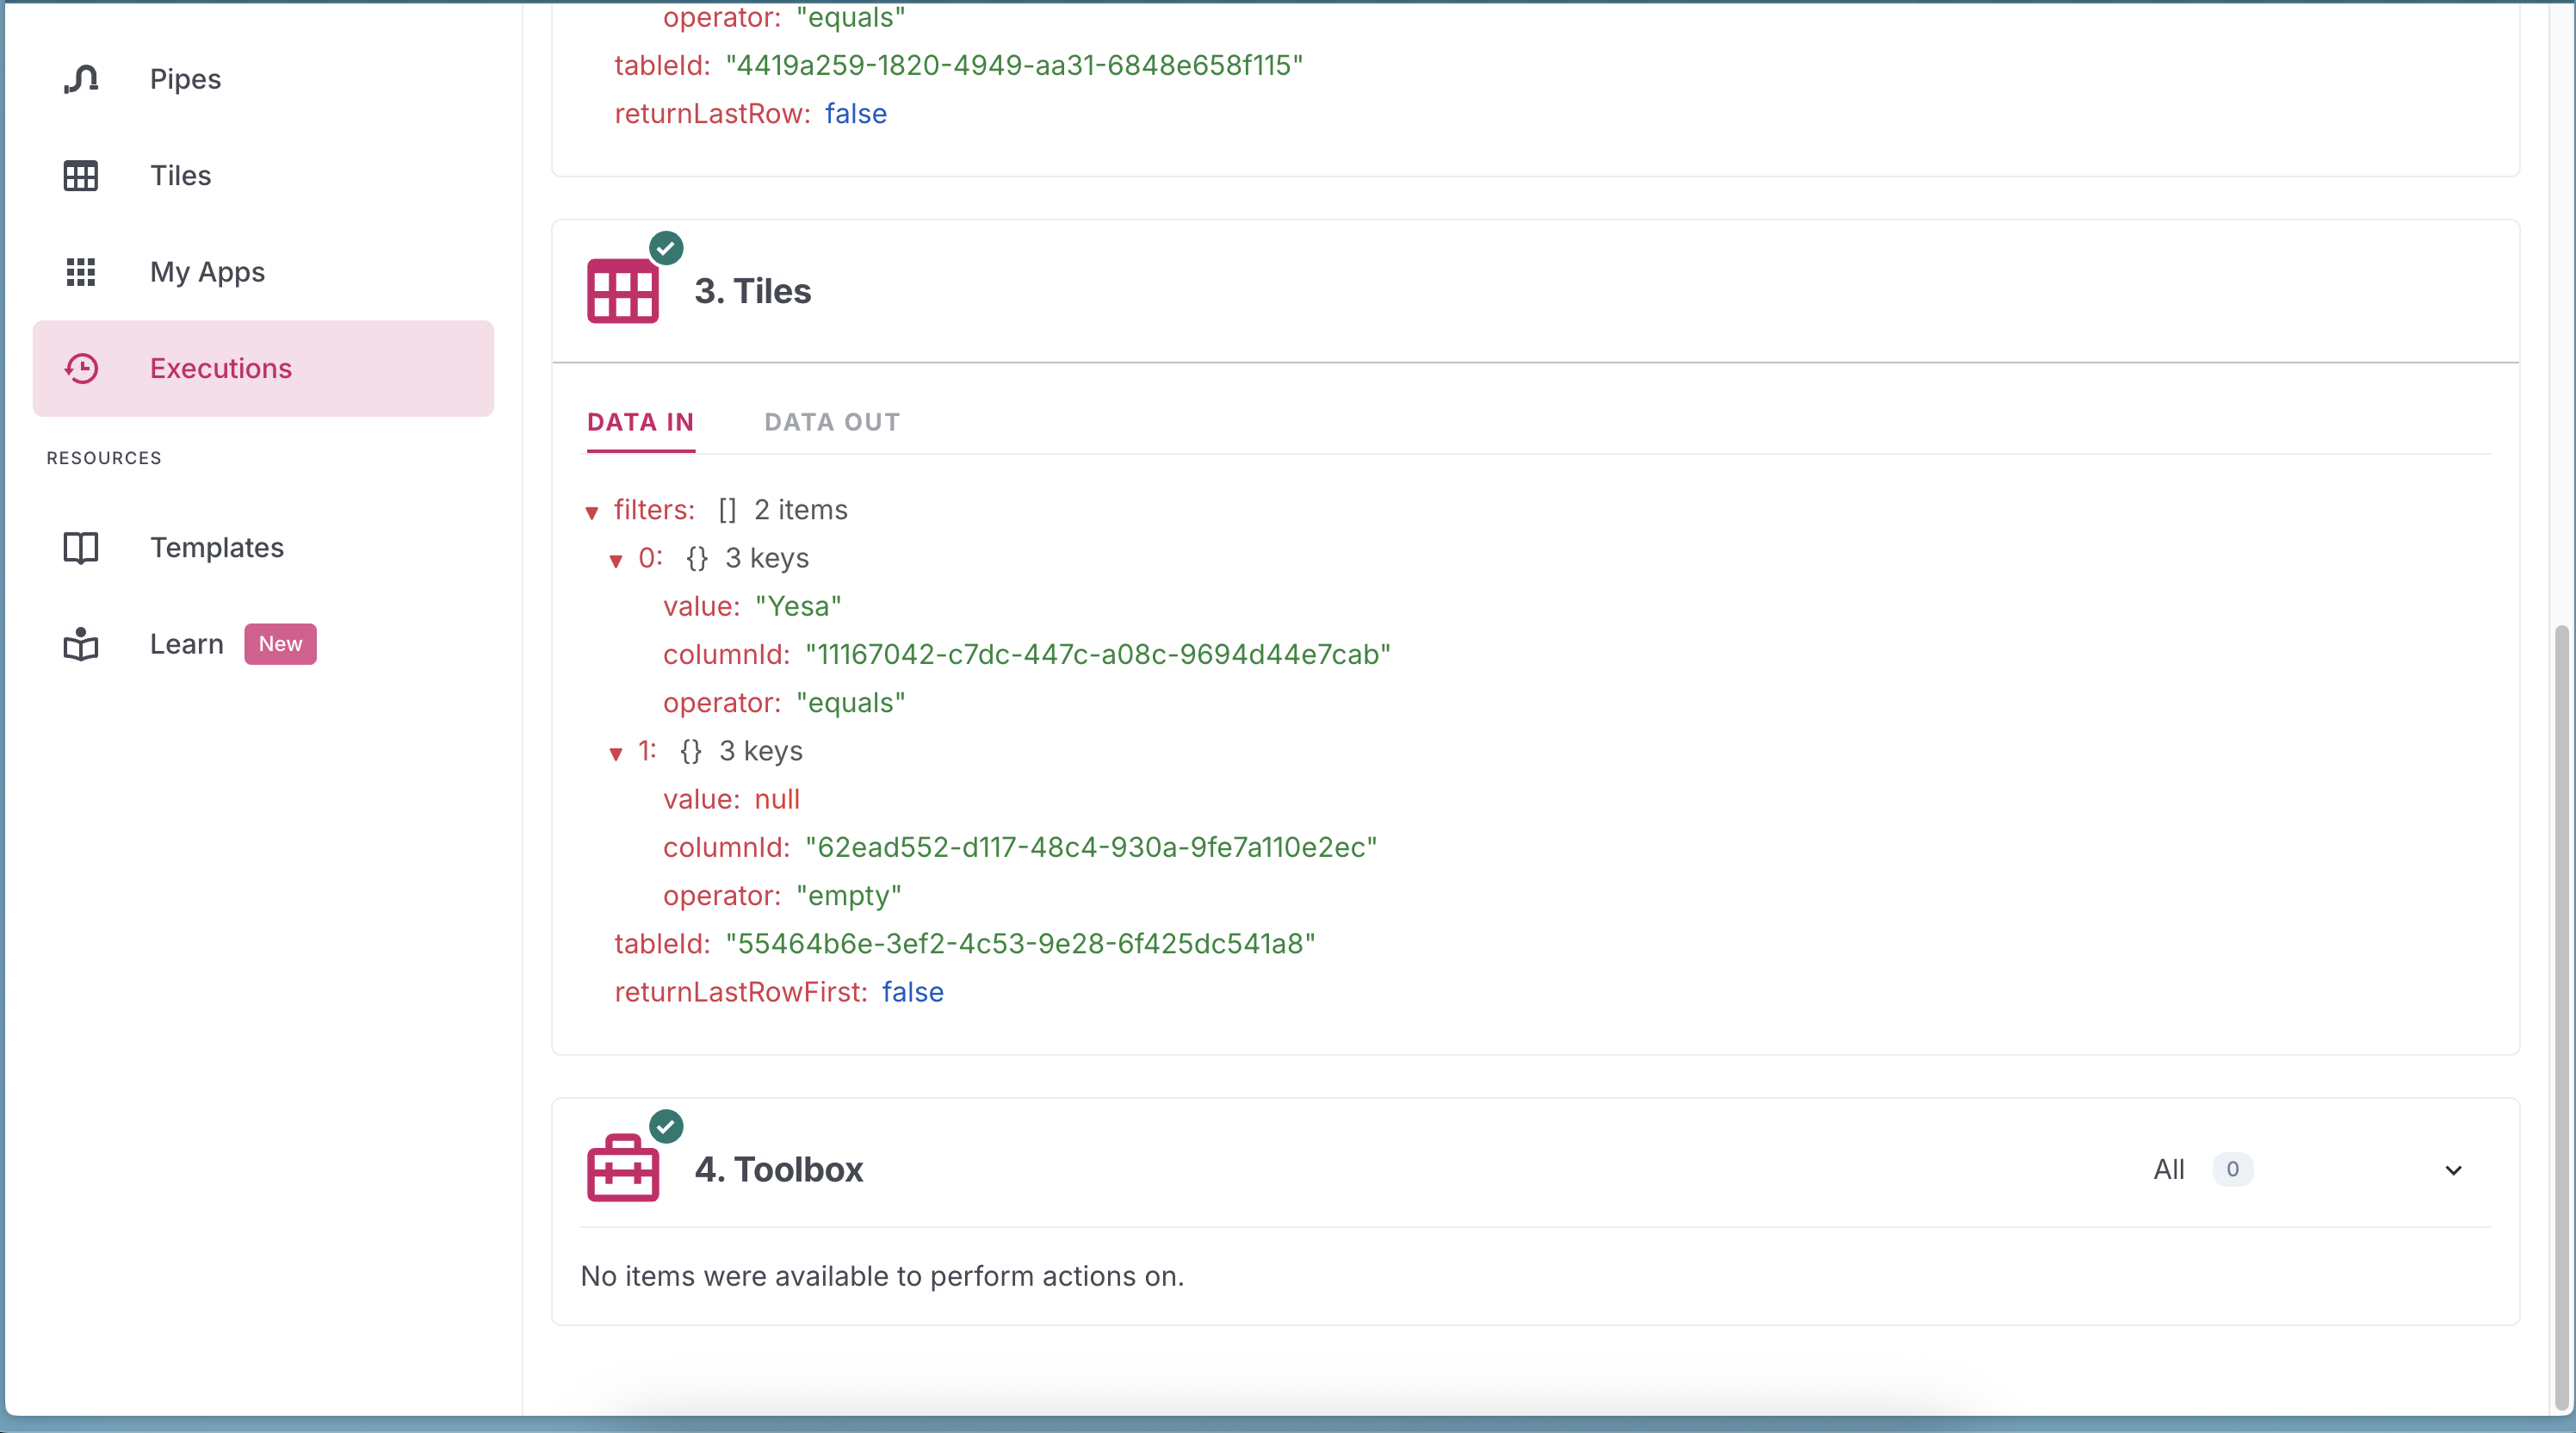Click the pink Tiles step icon

622,291
